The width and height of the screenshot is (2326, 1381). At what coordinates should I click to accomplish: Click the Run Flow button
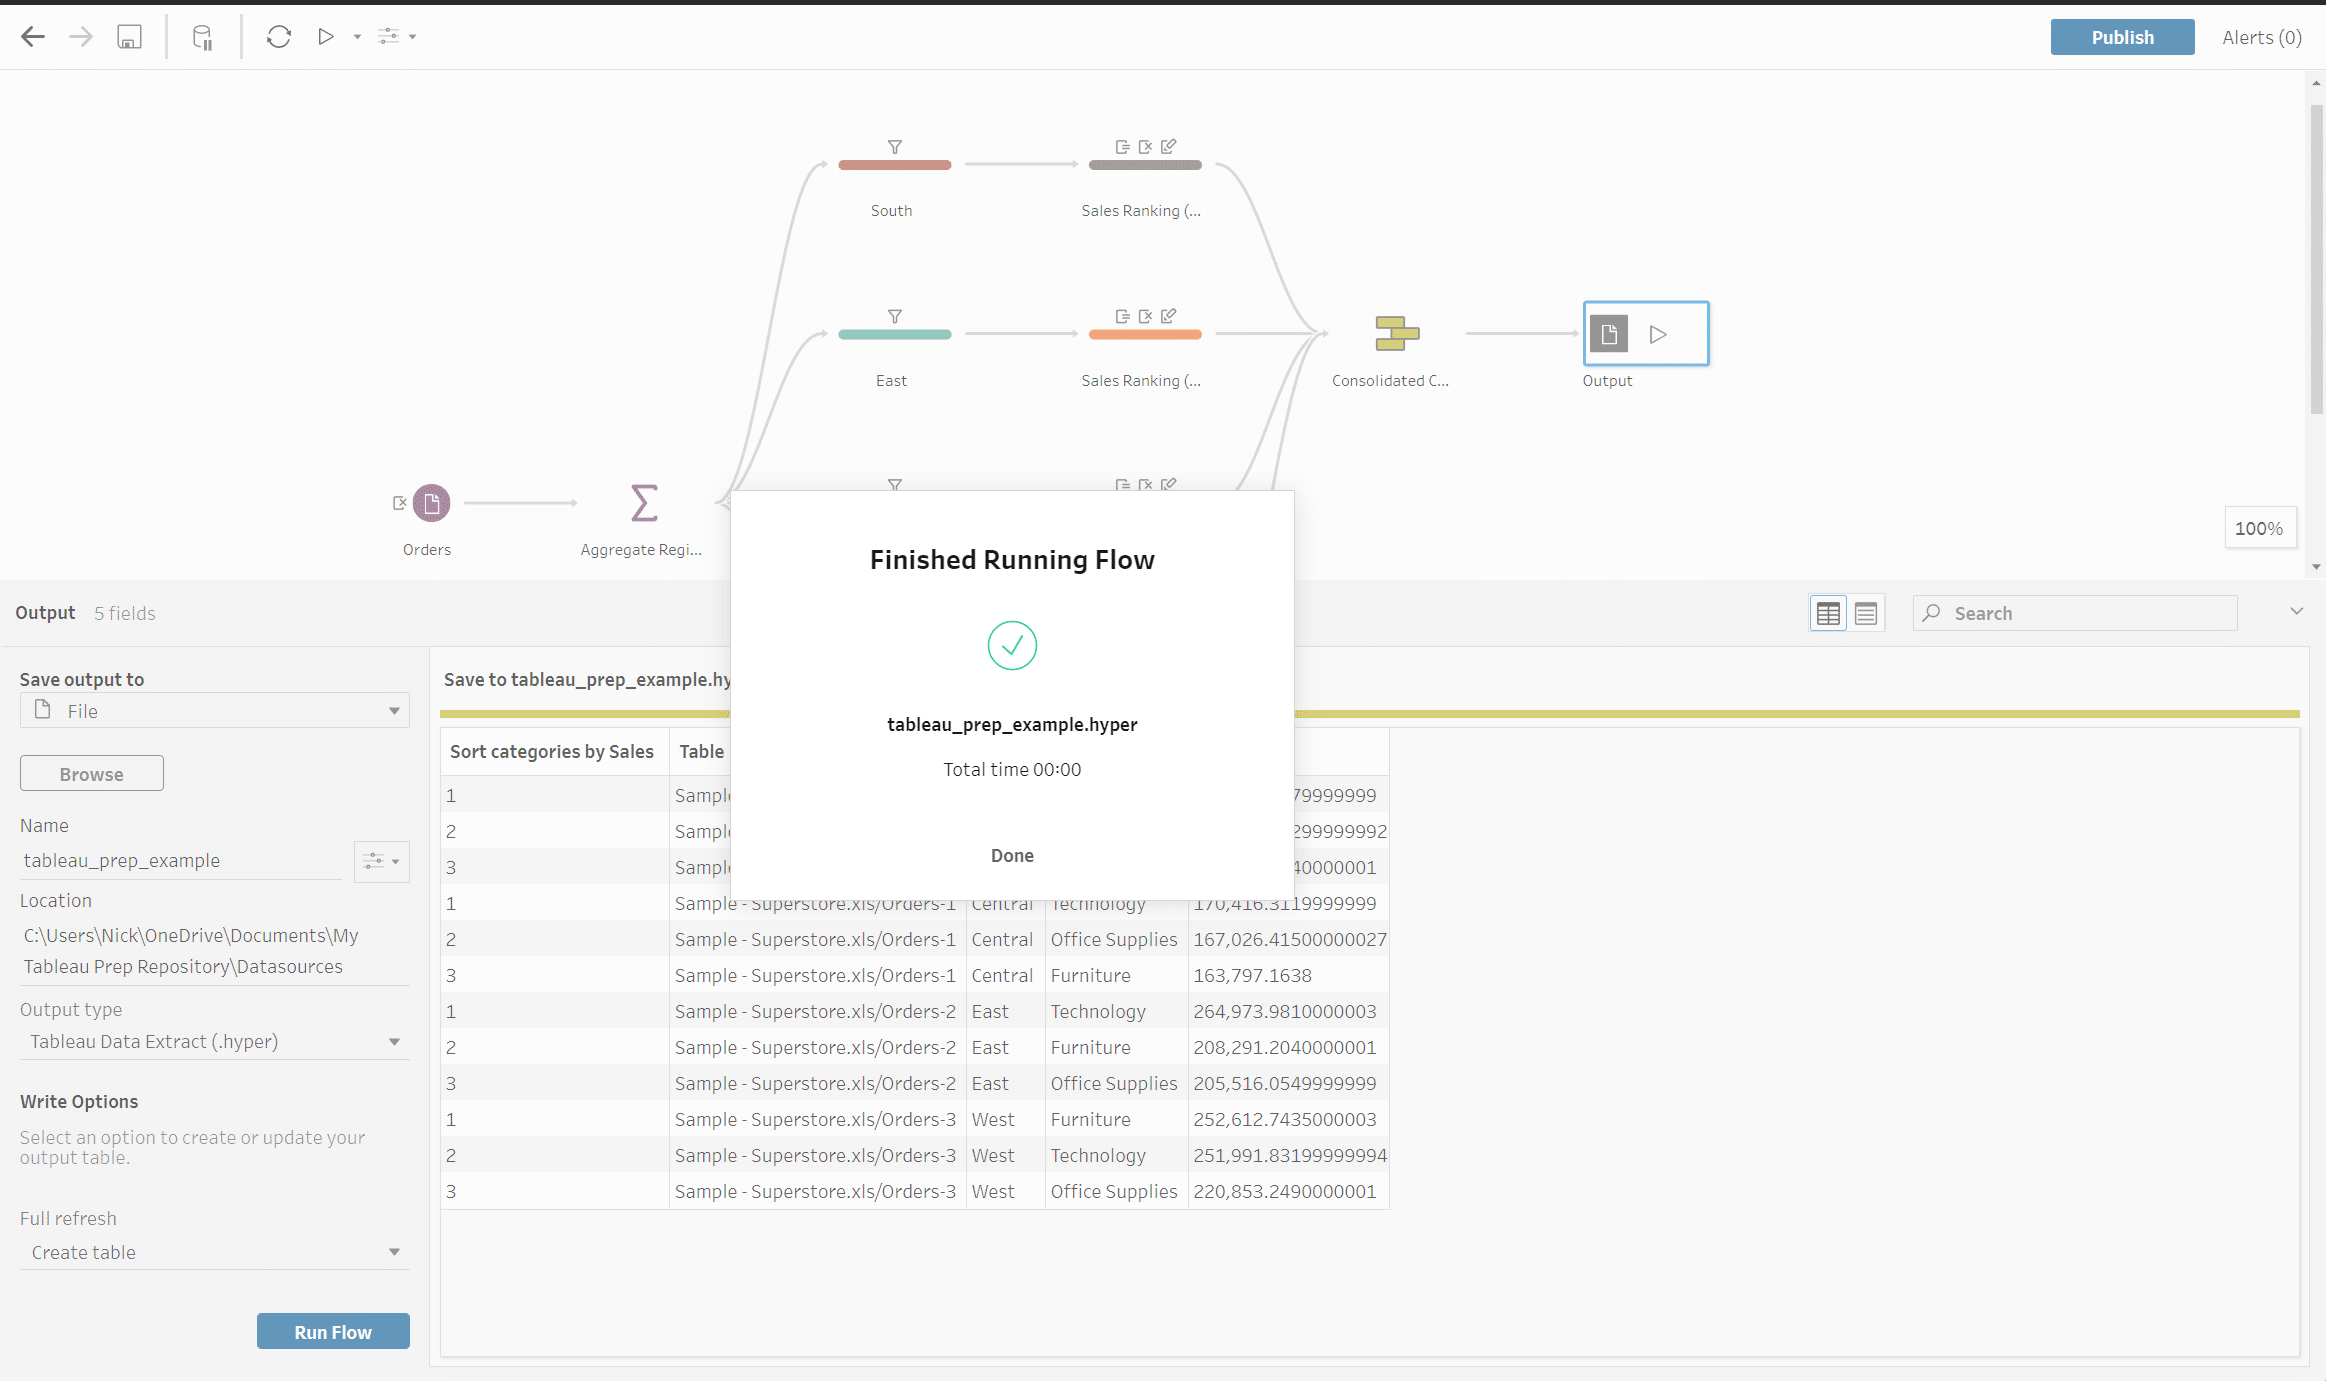(x=333, y=1332)
